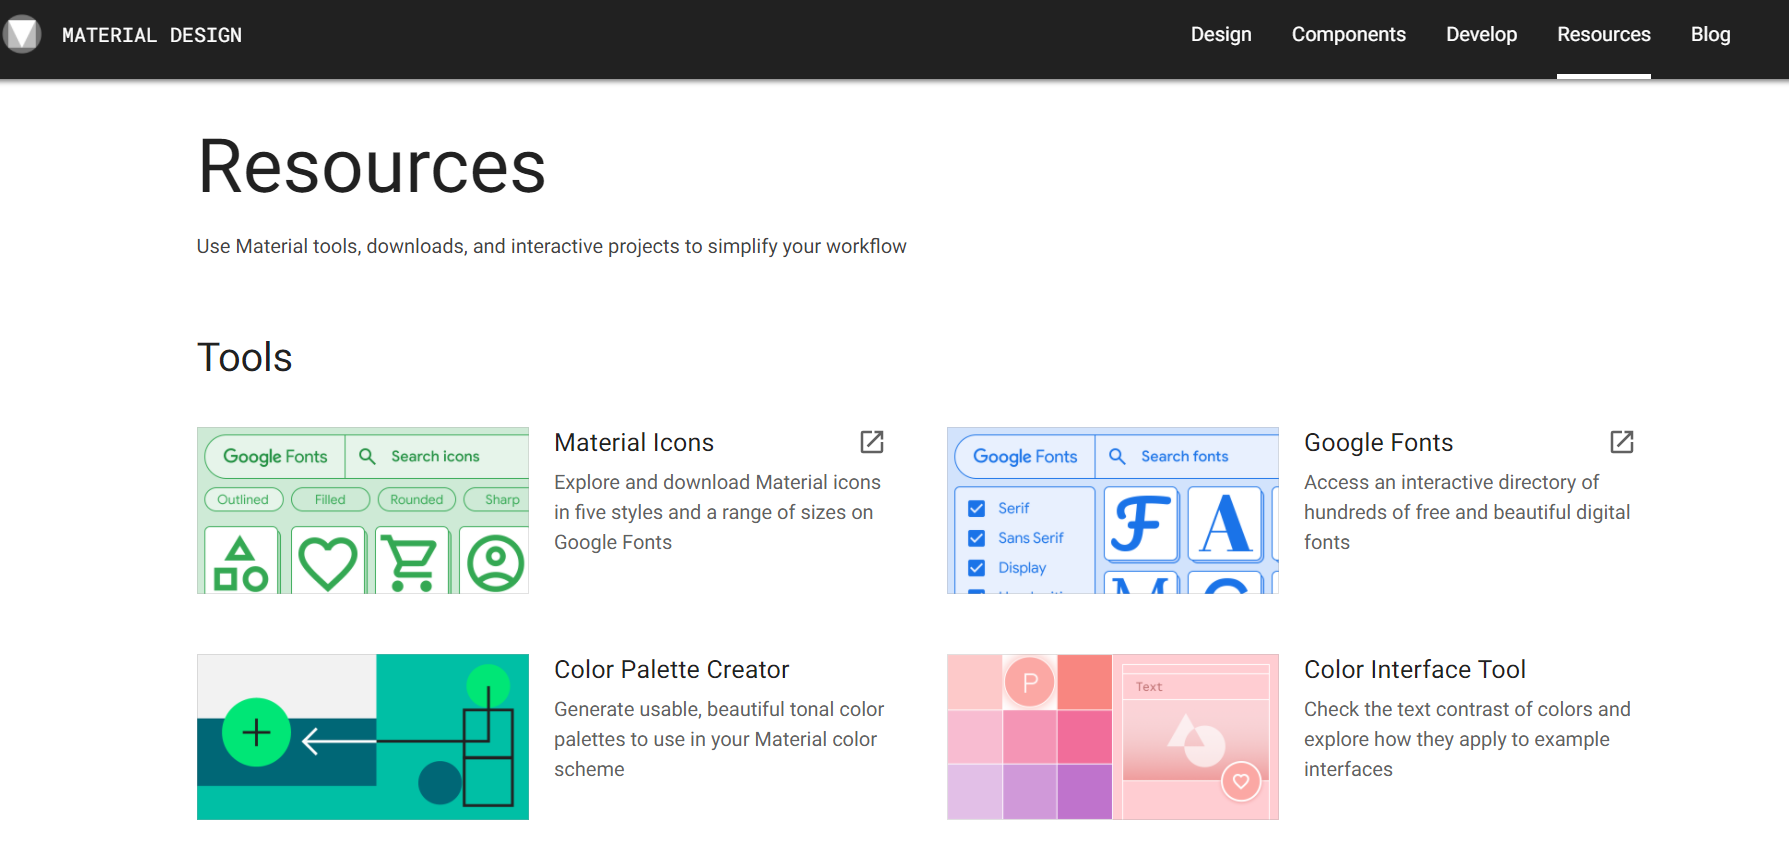Open the Color Palette Creator title
Image resolution: width=1789 pixels, height=867 pixels.
coord(671,669)
